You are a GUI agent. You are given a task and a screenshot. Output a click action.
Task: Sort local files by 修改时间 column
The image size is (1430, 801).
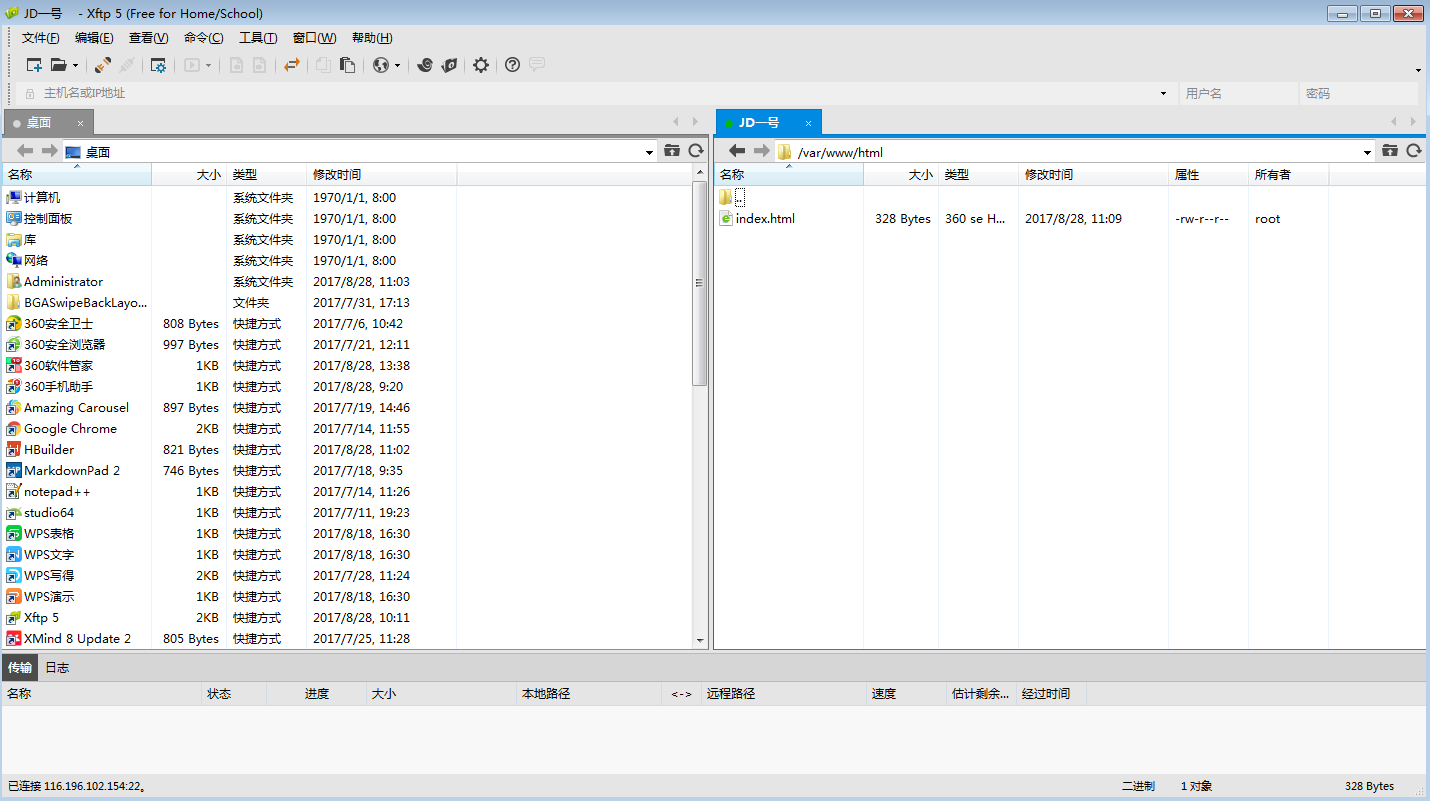click(382, 174)
